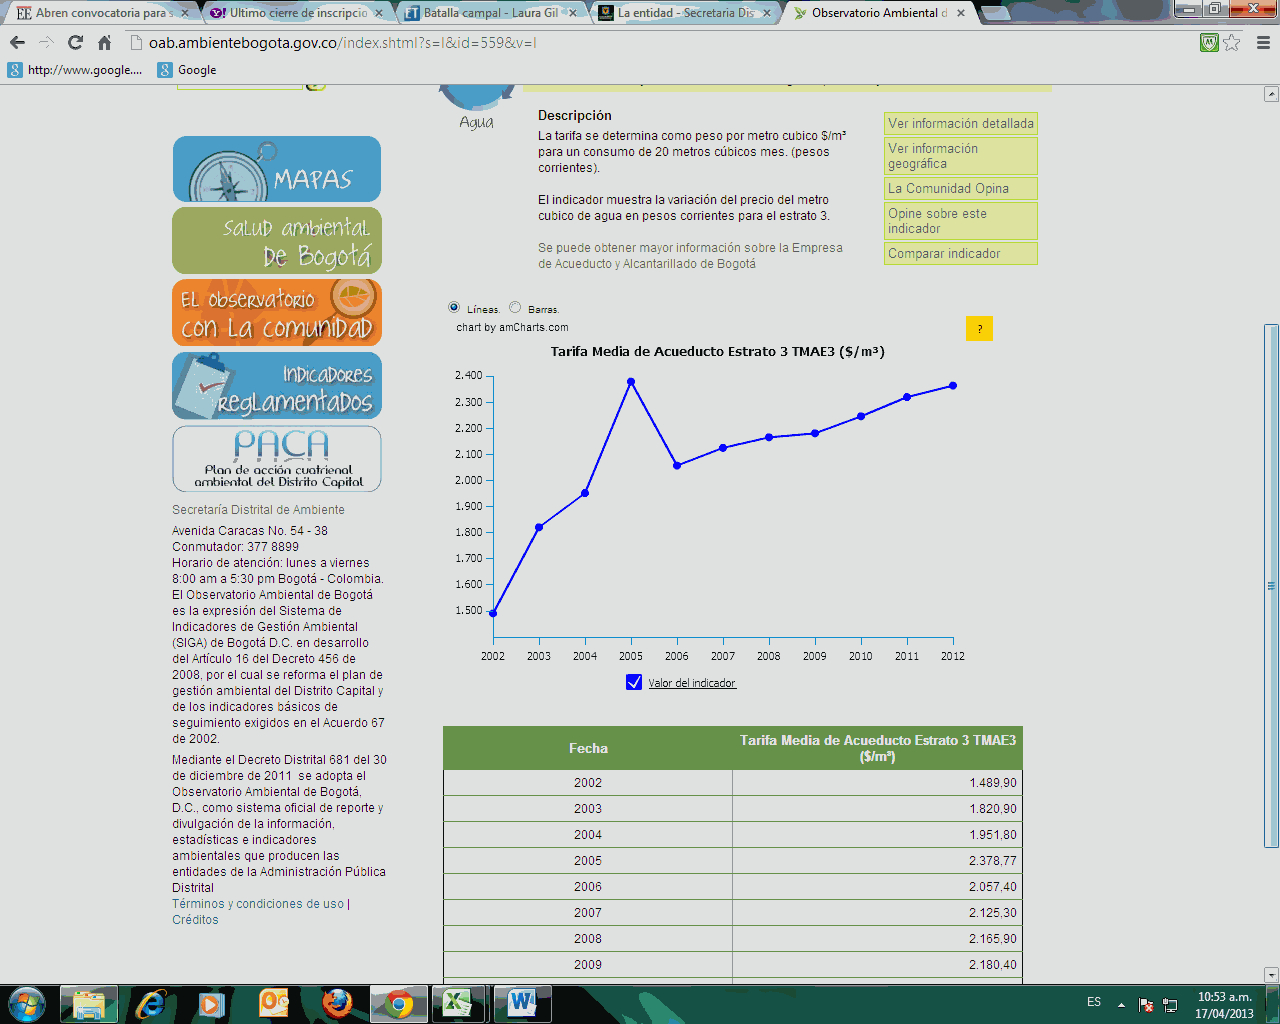Switch to Batalla campal - Laura Gil tab

[x=490, y=13]
